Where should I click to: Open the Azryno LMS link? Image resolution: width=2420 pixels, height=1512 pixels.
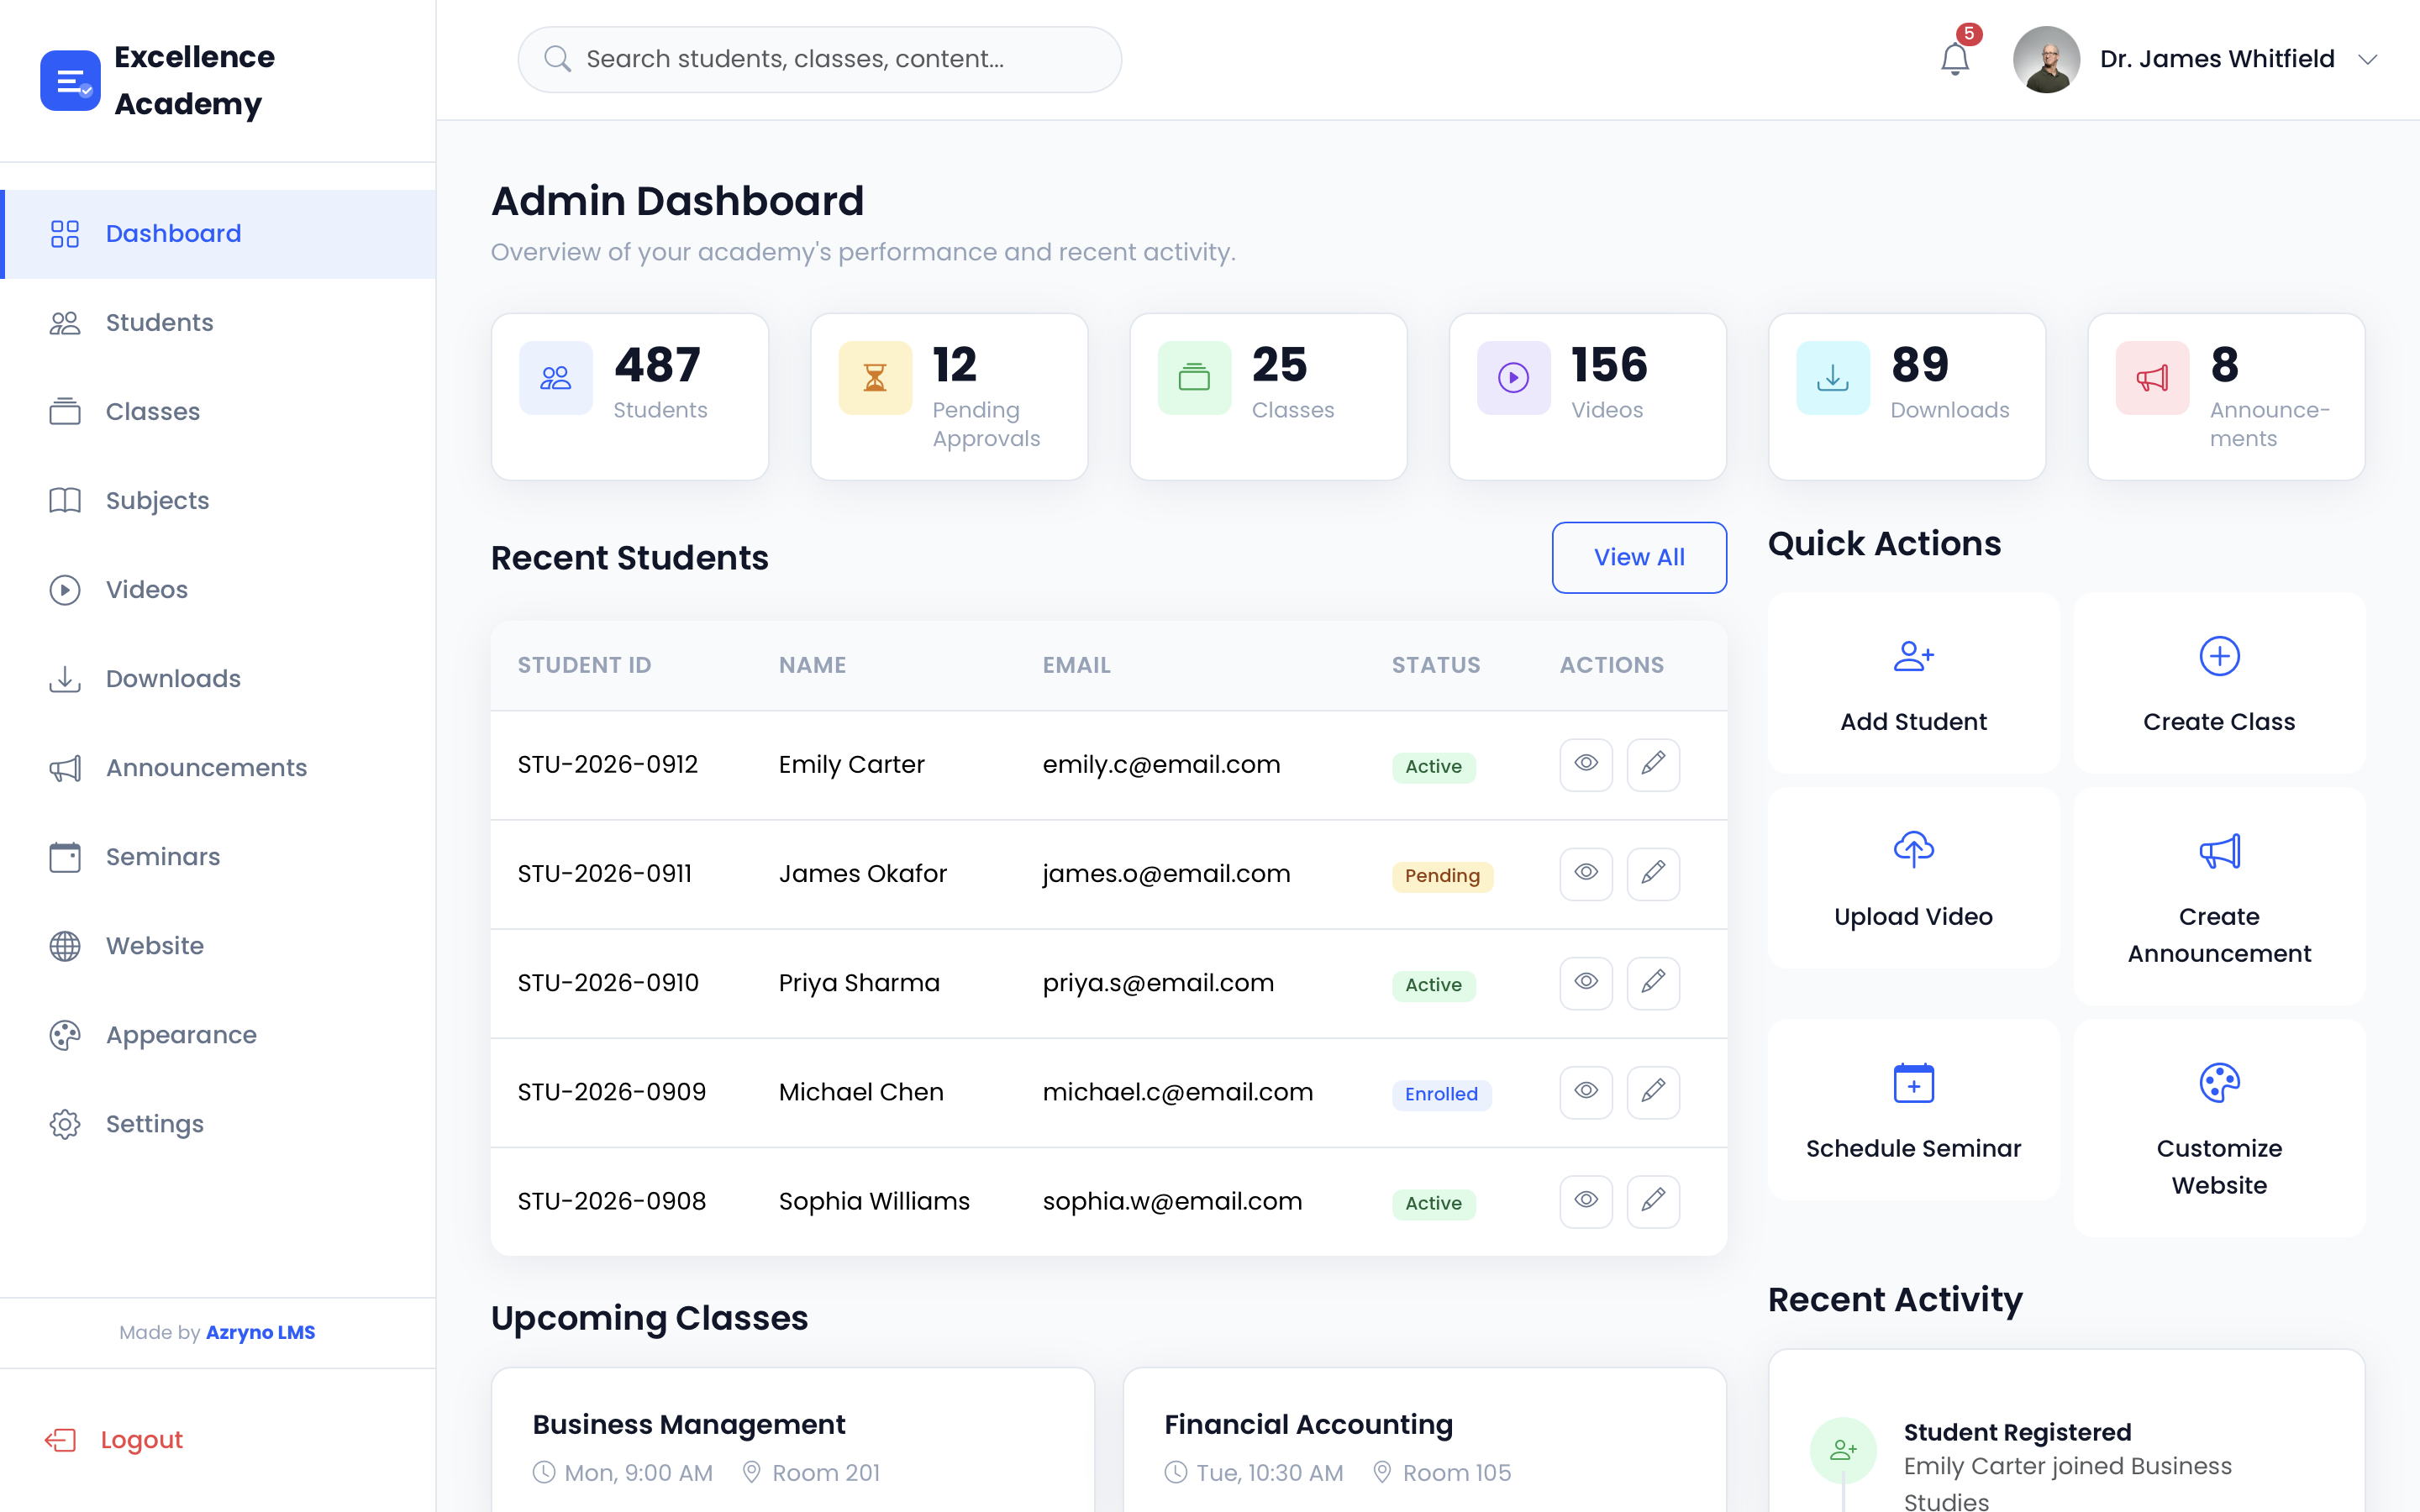click(x=260, y=1332)
